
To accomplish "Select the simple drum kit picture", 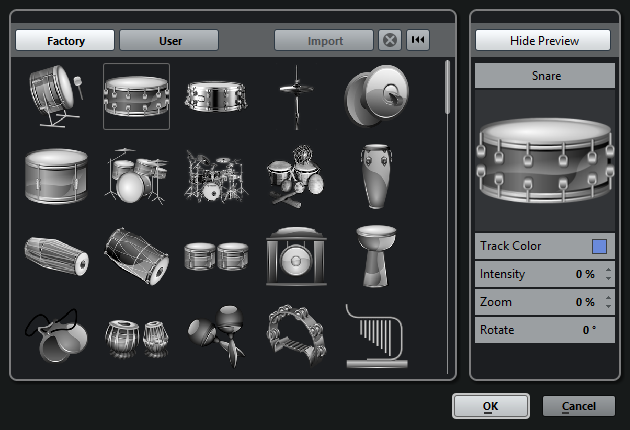I will [136, 176].
